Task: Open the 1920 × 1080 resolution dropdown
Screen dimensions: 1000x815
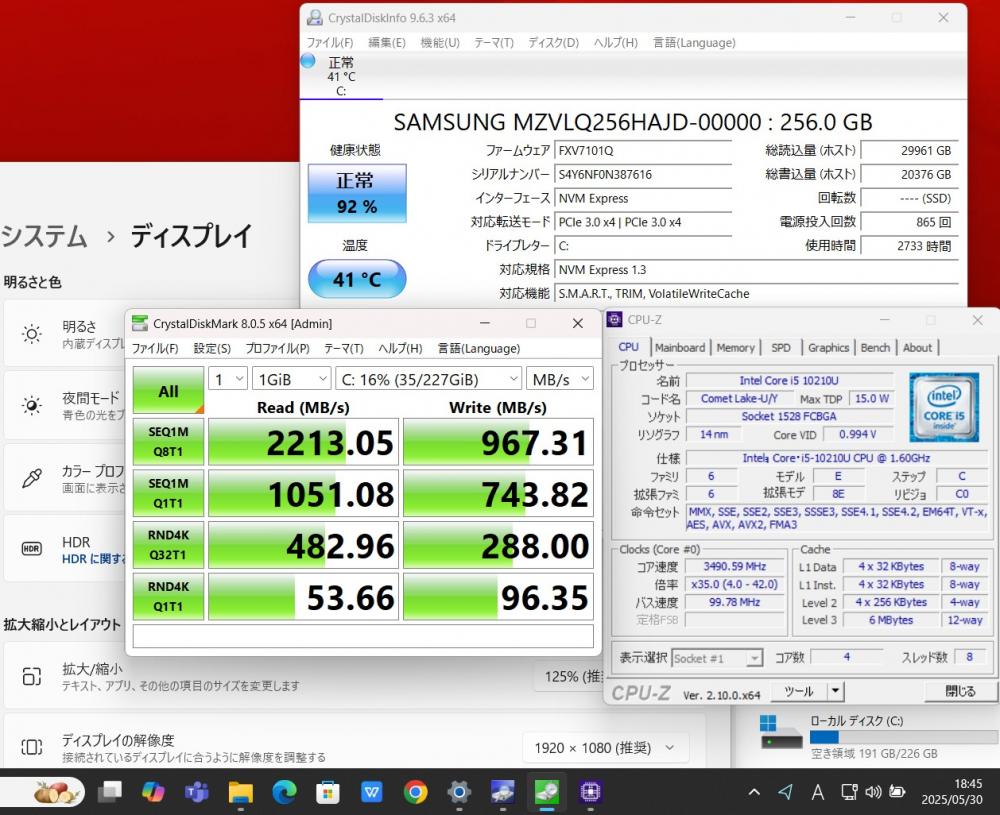Action: click(605, 747)
